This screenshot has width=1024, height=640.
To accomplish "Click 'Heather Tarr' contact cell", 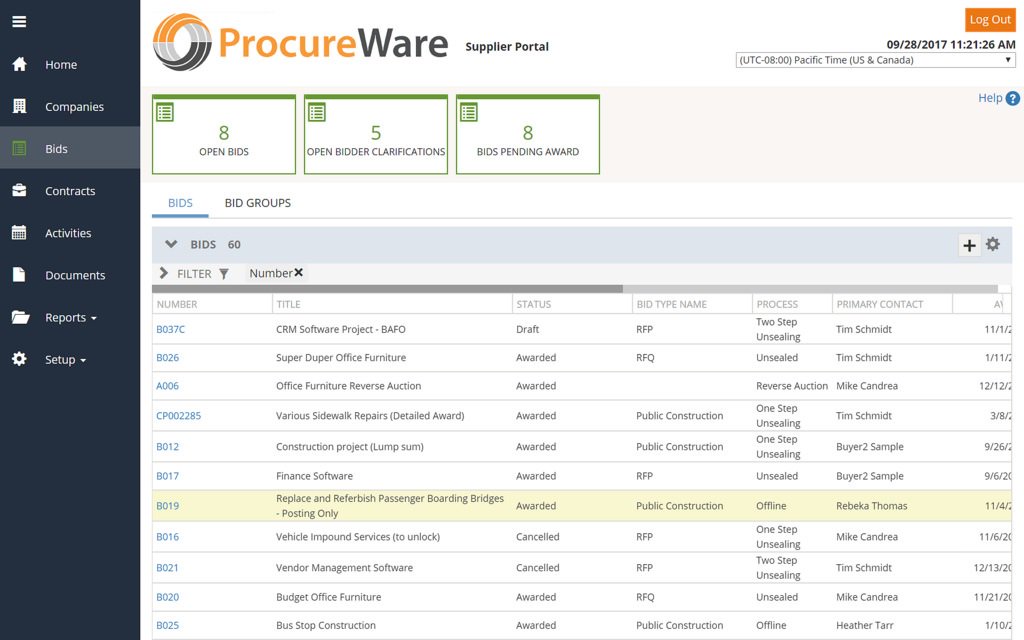I will pos(865,625).
